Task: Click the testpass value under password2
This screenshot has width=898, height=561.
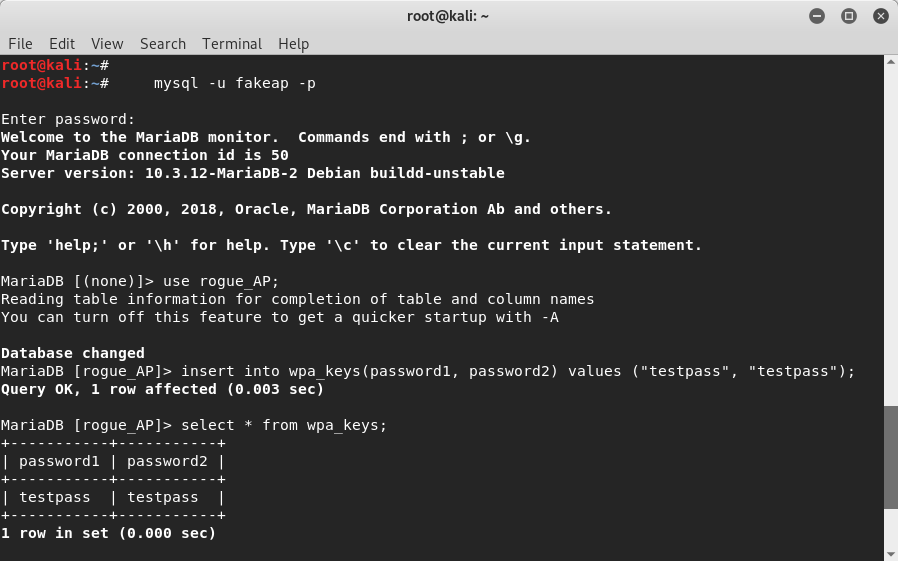Action: (163, 497)
